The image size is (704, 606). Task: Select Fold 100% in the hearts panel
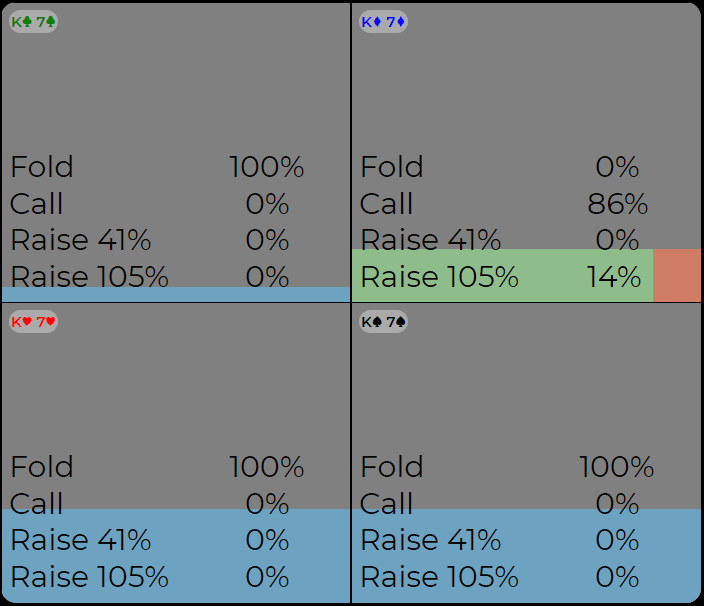point(157,467)
